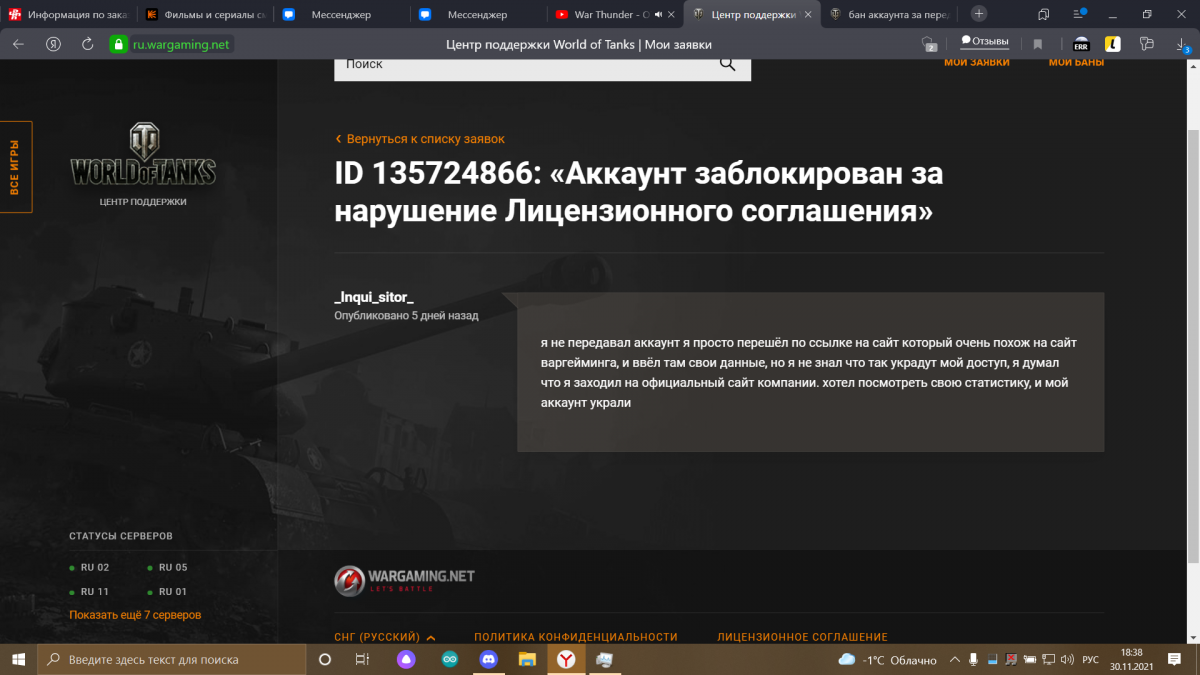The image size is (1200, 675).
Task: Launch Alice assistant purple taskbar icon
Action: pyautogui.click(x=406, y=660)
